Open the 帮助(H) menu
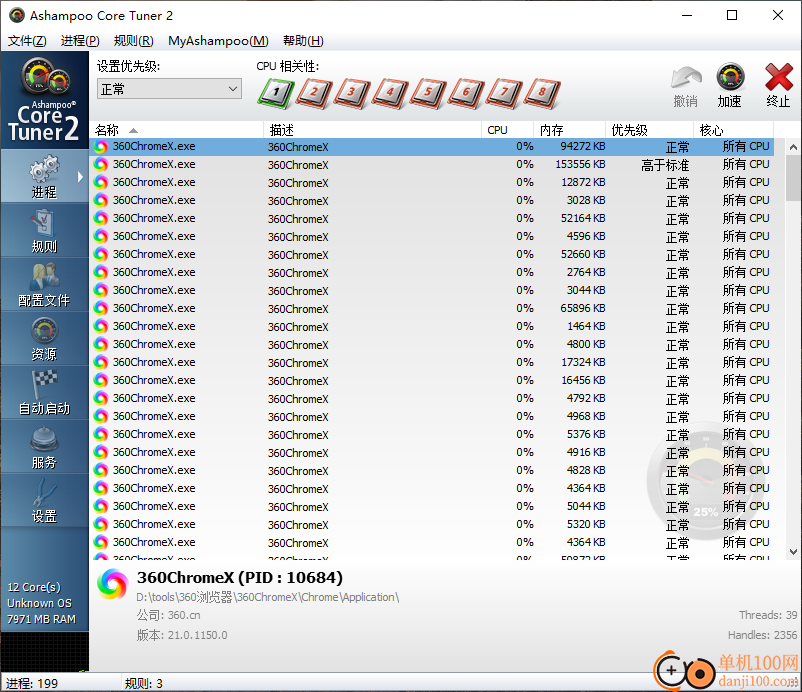802x692 pixels. pyautogui.click(x=303, y=41)
